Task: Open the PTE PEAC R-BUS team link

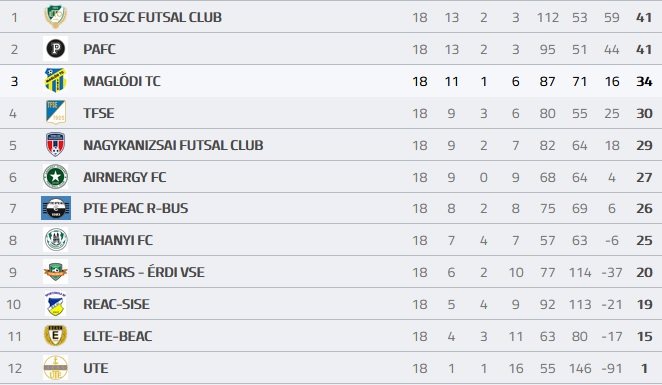Action: (136, 208)
